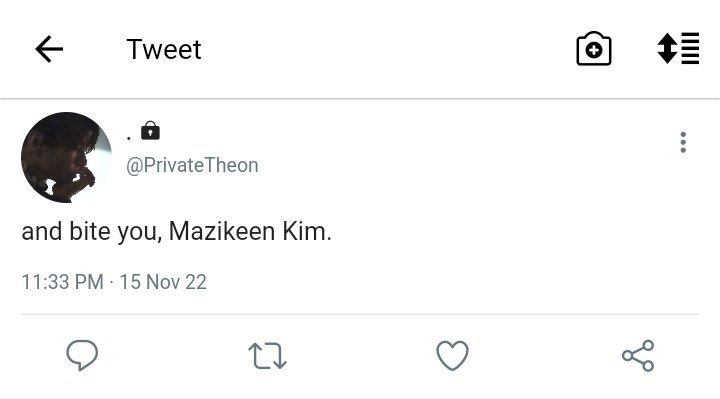Open the camera plus icon in header
720x399 pixels.
pos(594,49)
